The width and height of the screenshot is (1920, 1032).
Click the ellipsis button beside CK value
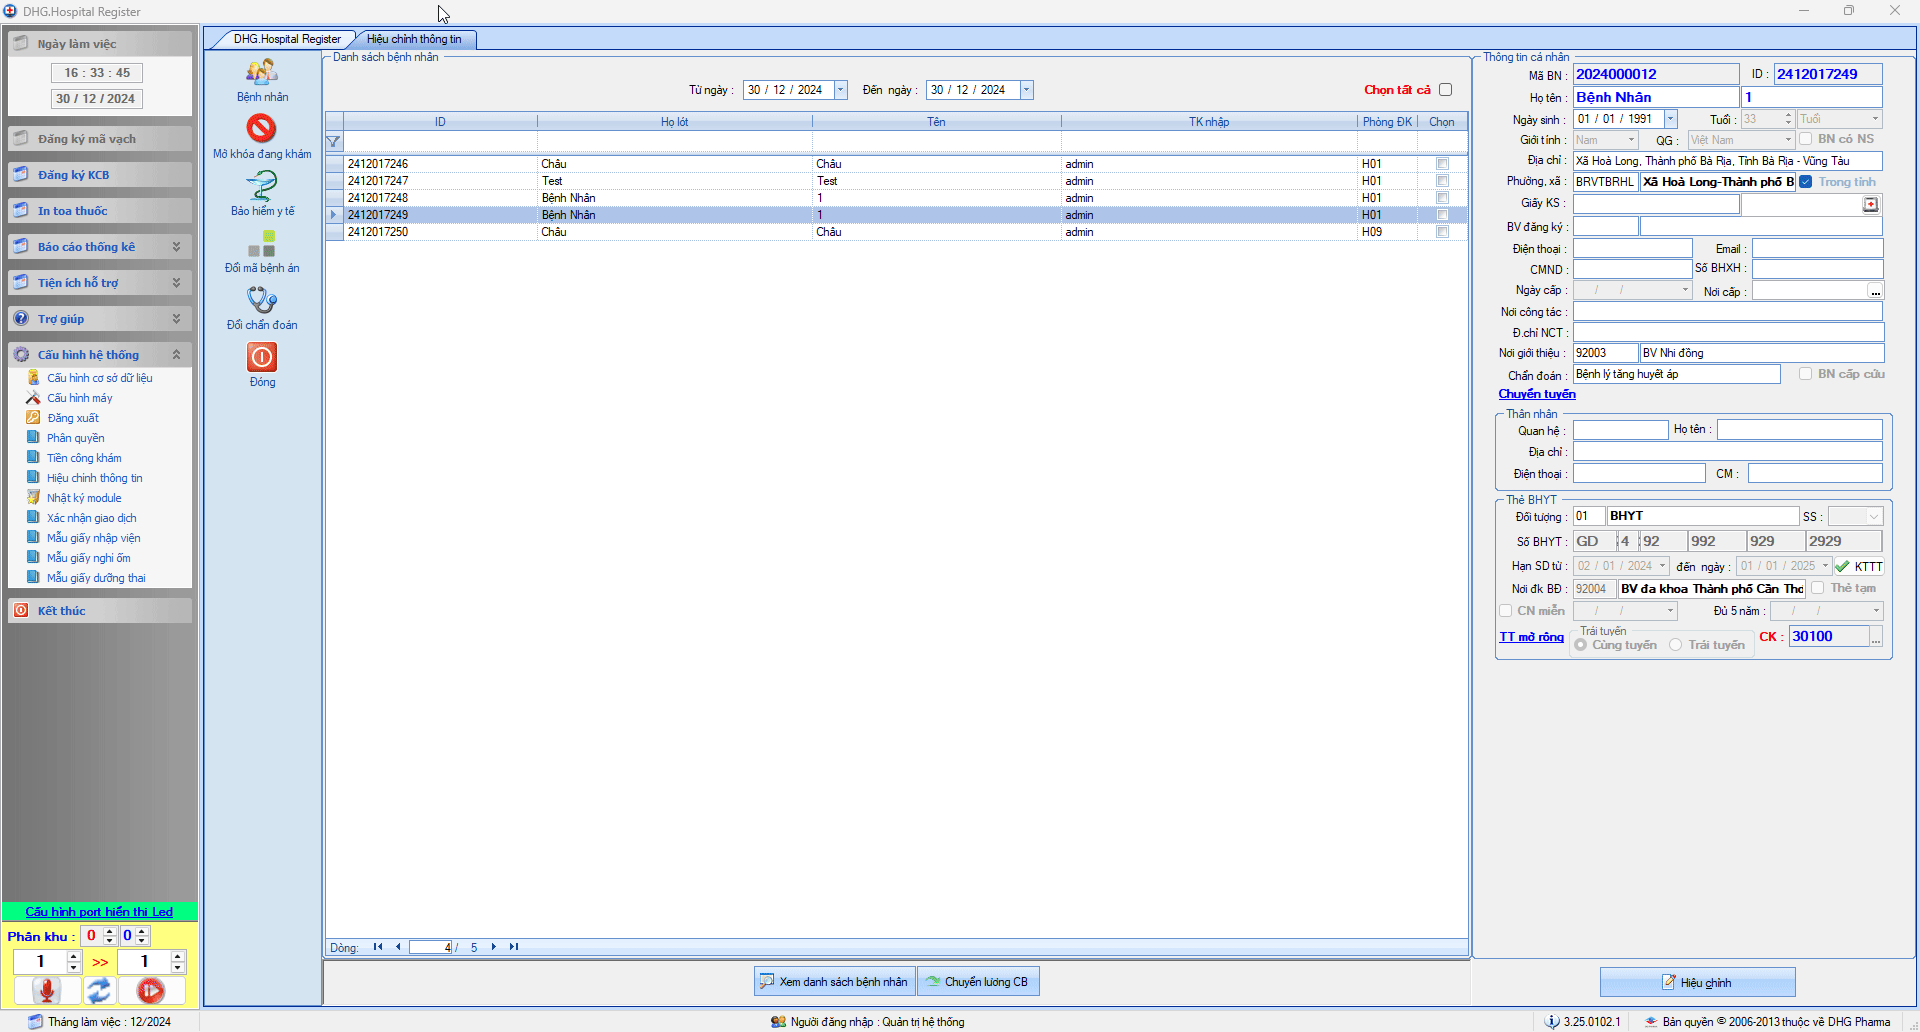point(1876,637)
